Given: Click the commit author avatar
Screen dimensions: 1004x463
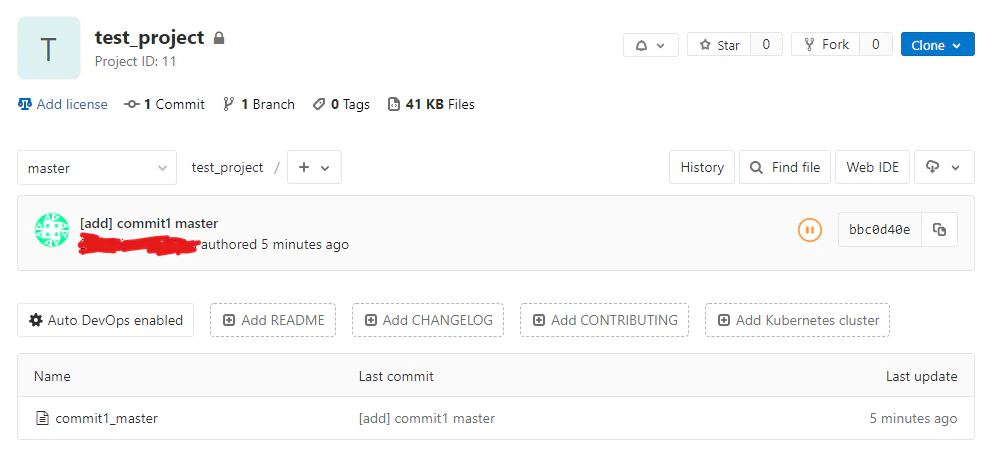Looking at the screenshot, I should (x=51, y=229).
